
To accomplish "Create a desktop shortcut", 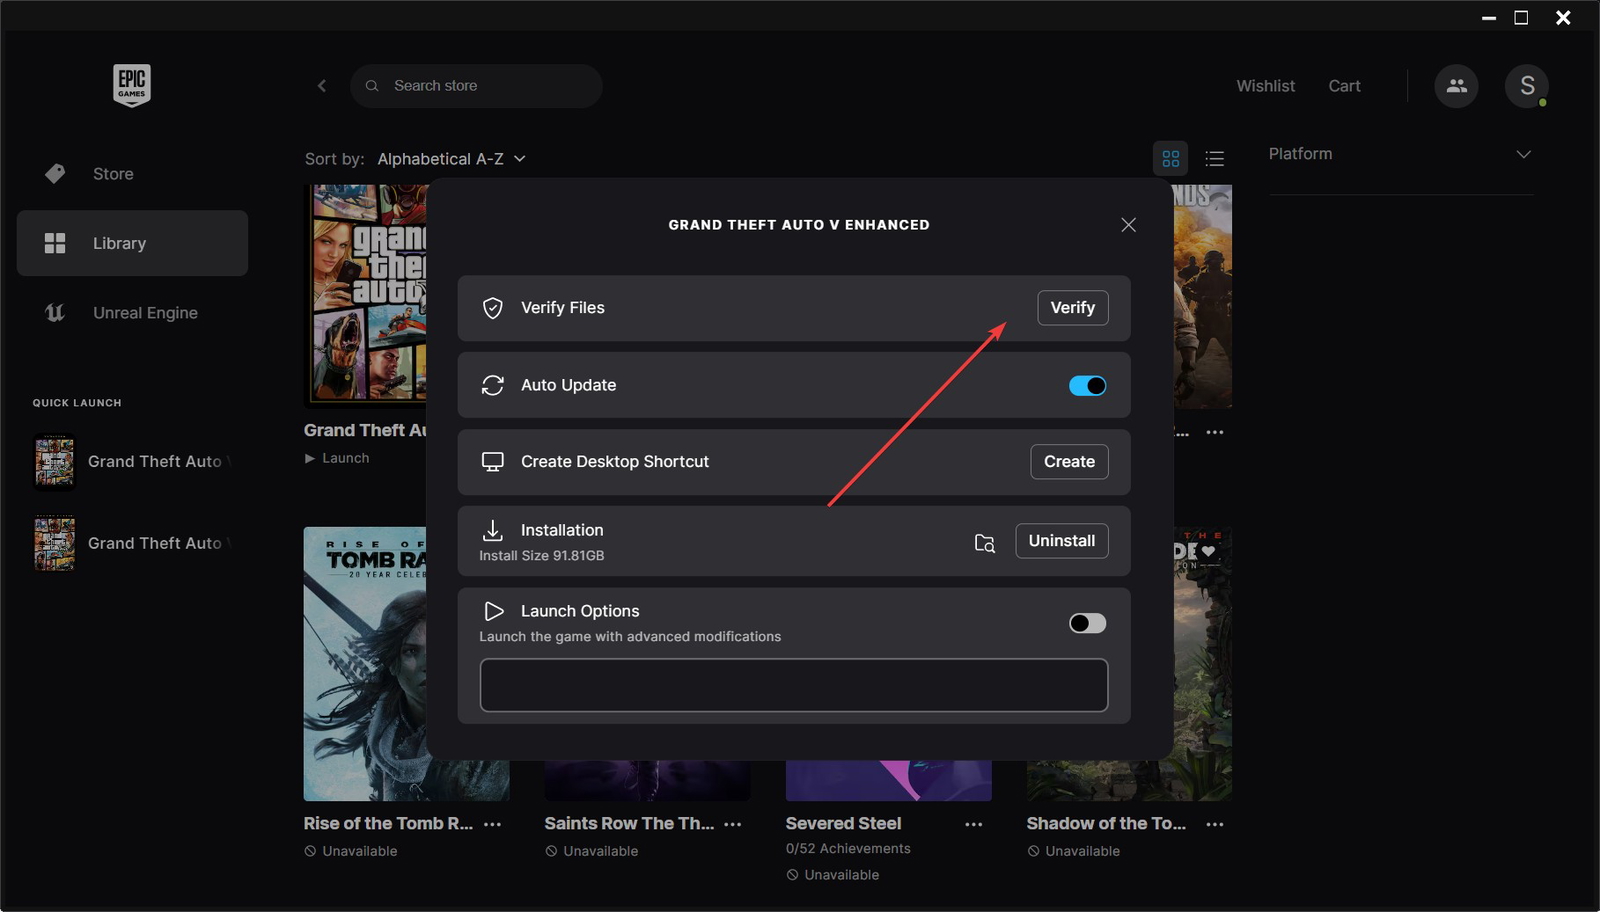I will [x=1068, y=461].
